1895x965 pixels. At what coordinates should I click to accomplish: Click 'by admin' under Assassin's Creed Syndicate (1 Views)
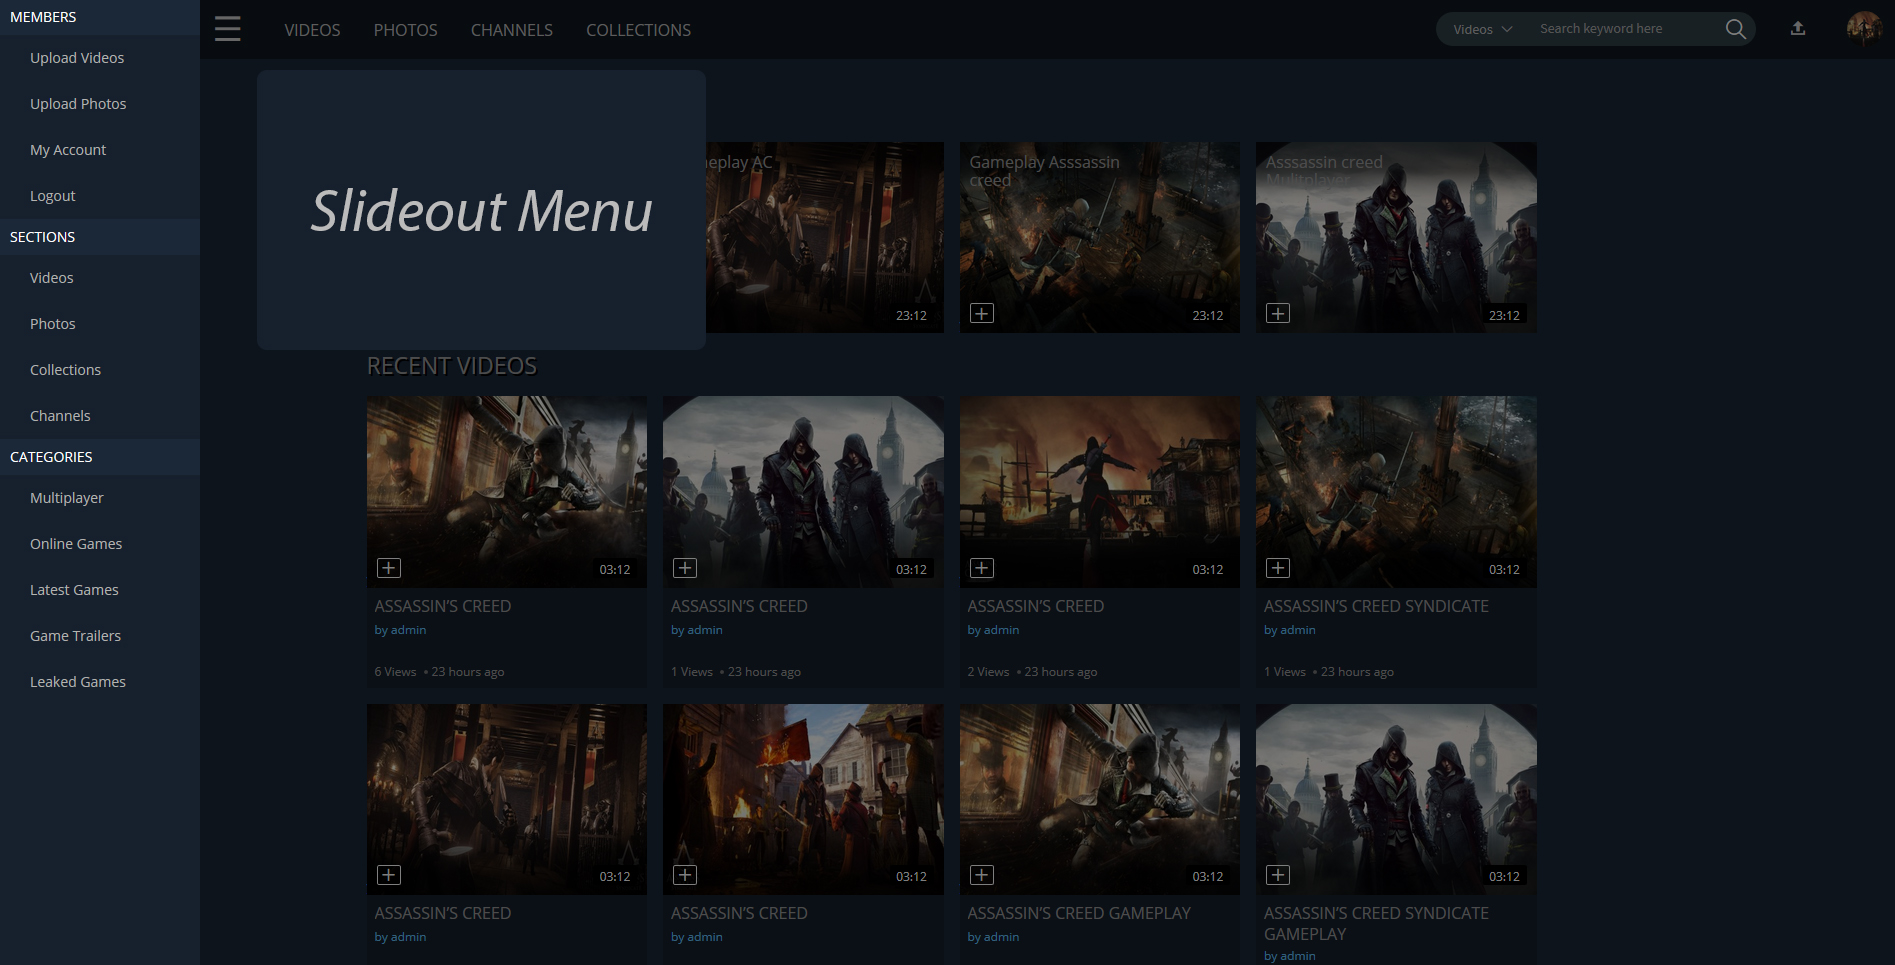pos(1290,630)
